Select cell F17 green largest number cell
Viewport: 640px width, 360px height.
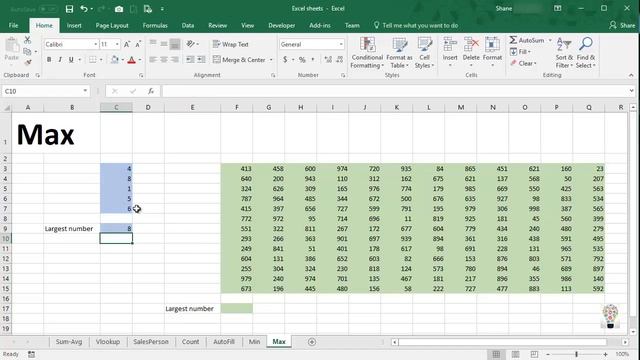click(x=237, y=309)
